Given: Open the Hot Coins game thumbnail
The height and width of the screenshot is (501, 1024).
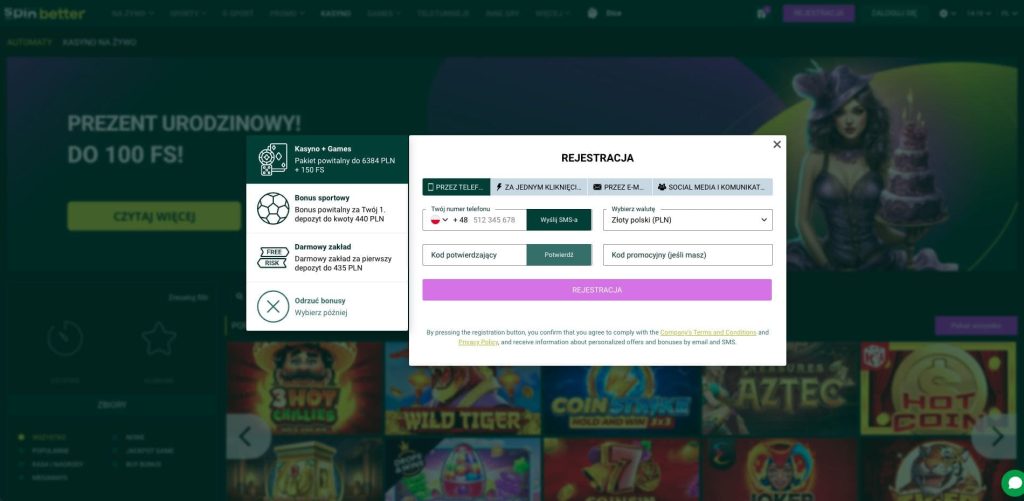Looking at the screenshot, I should click(938, 389).
